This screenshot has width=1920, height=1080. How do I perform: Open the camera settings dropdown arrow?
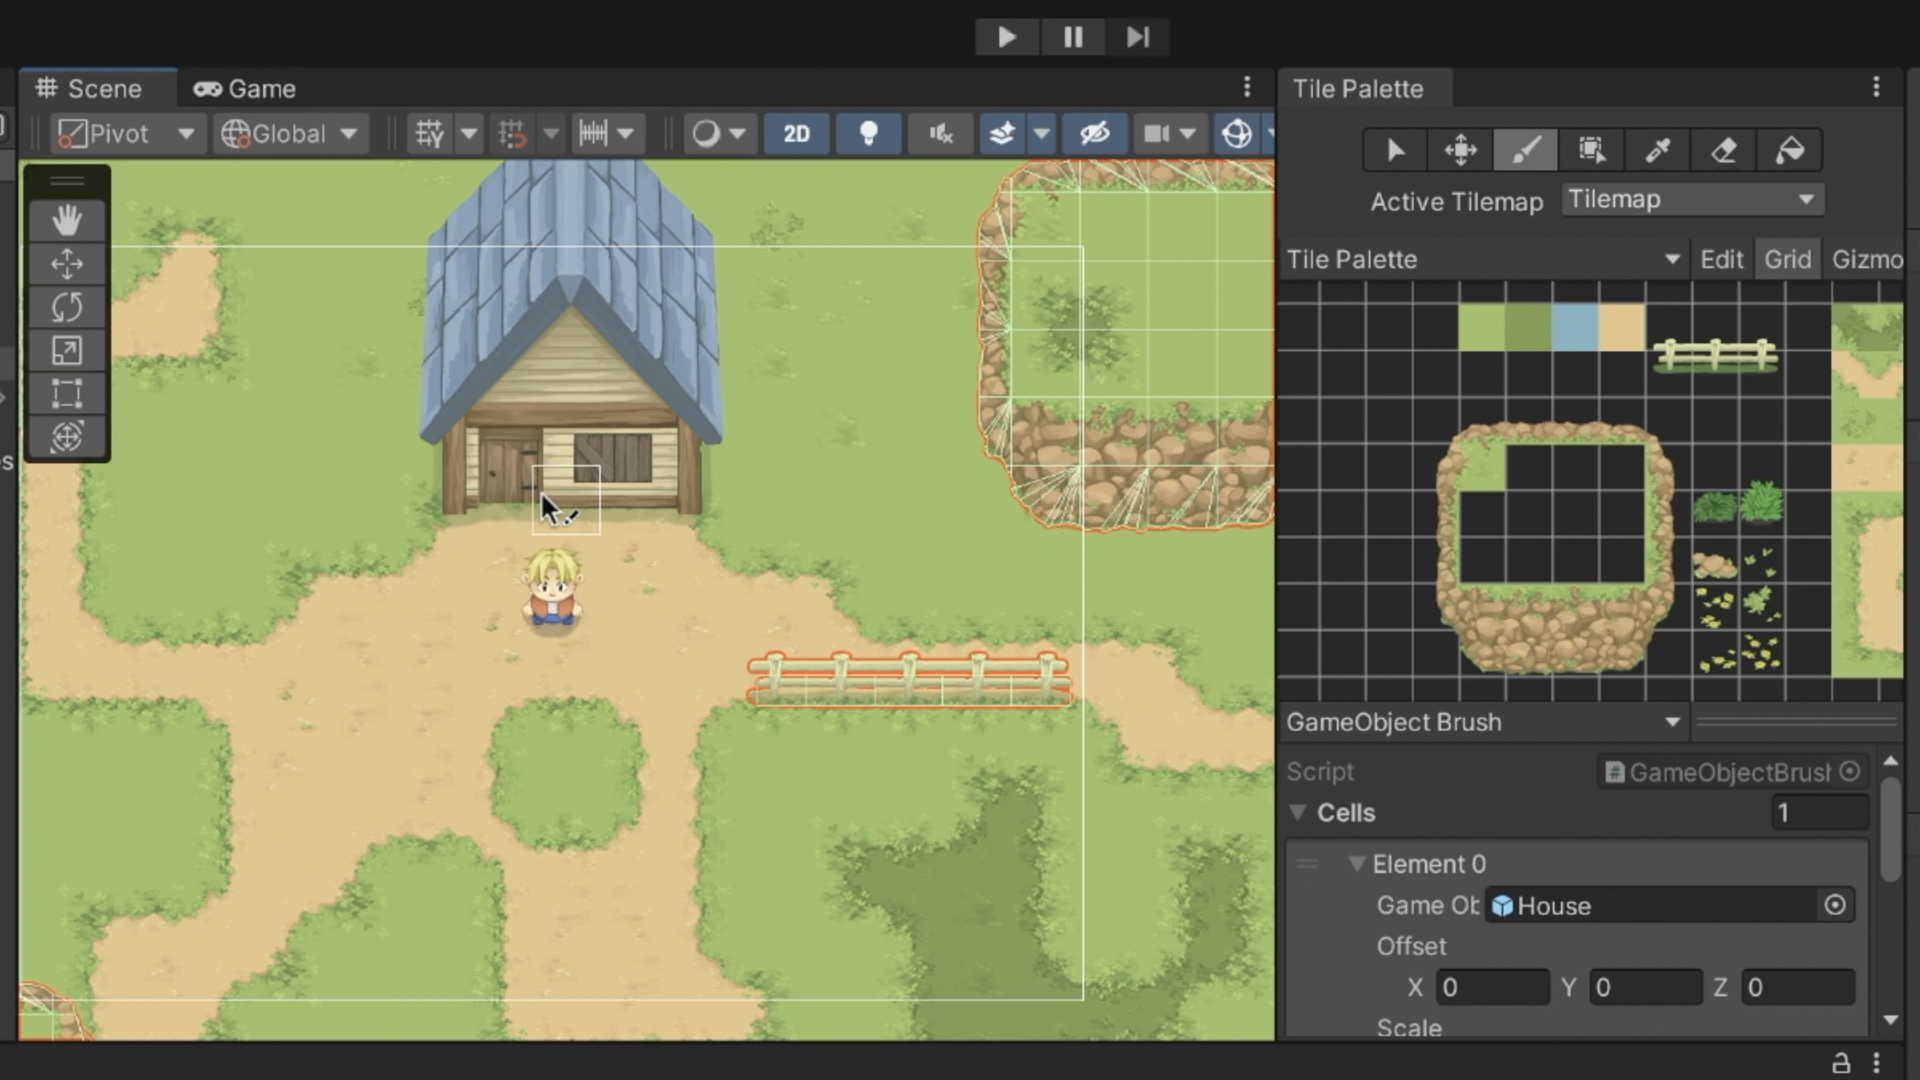(1188, 133)
